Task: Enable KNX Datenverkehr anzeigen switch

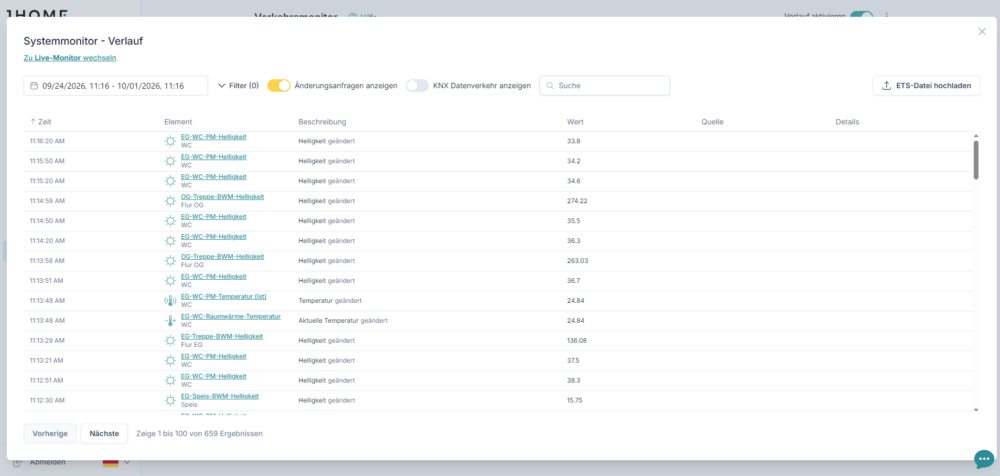Action: tap(417, 86)
